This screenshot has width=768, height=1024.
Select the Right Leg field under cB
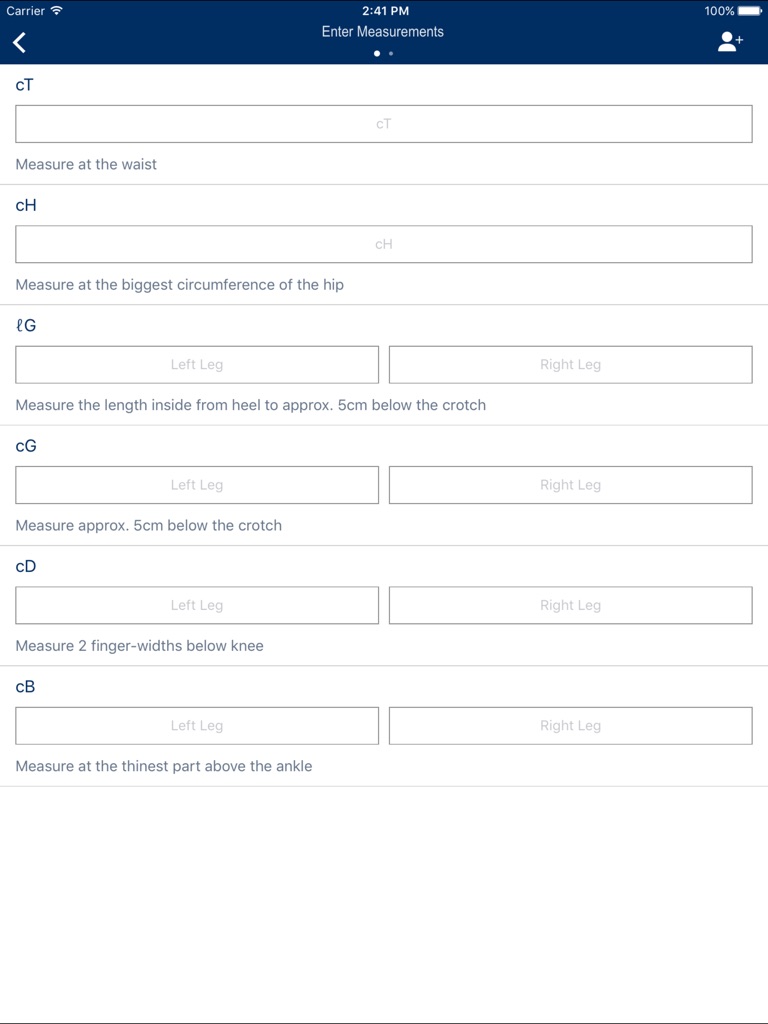point(570,725)
